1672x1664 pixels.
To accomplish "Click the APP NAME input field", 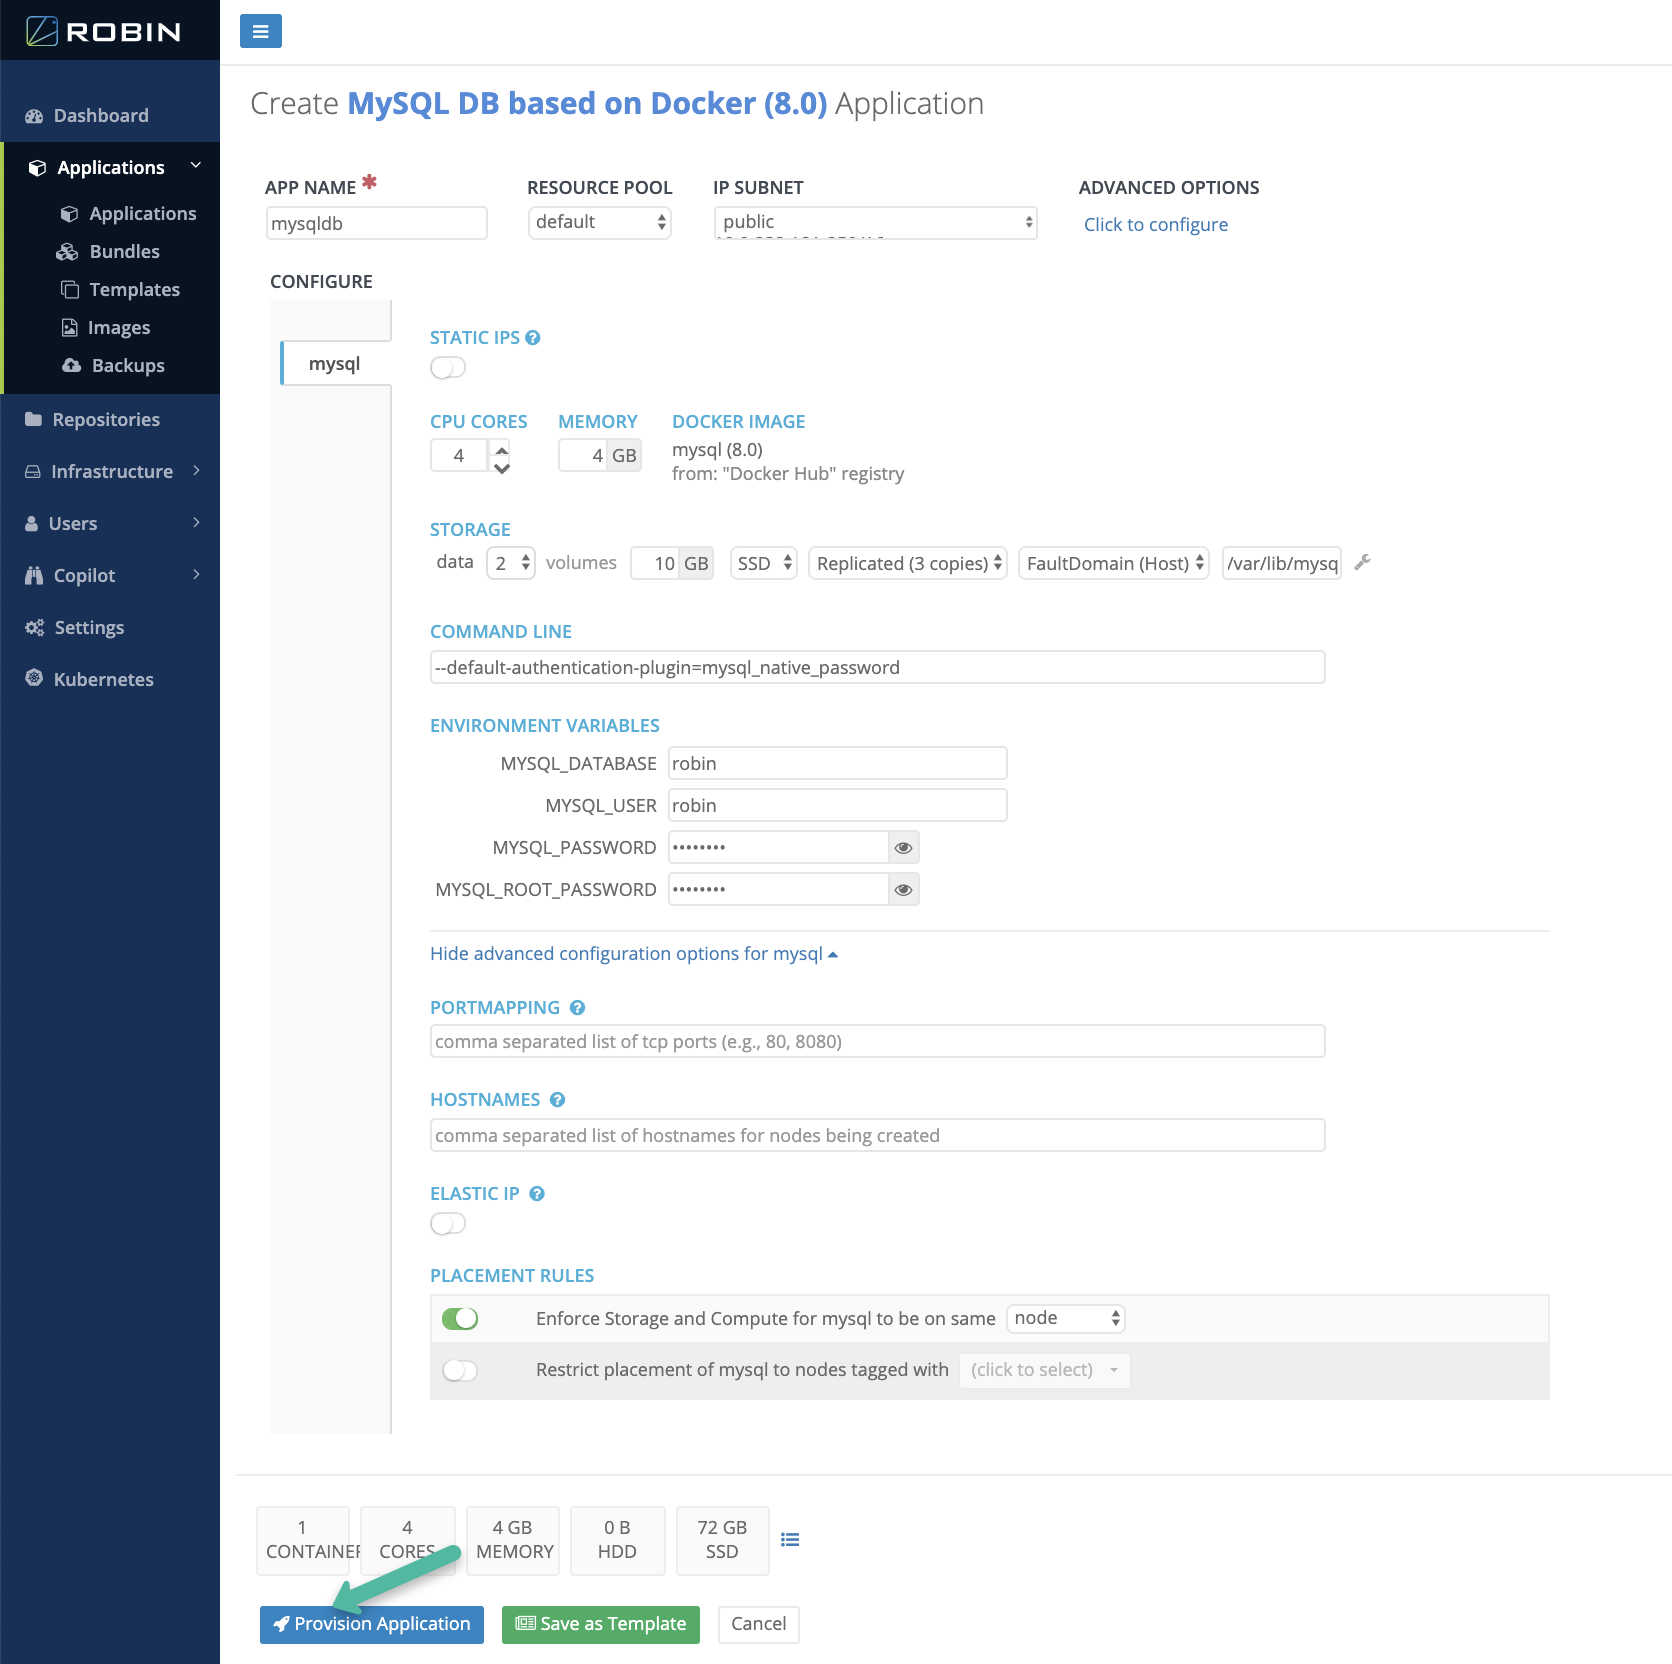I will point(376,223).
